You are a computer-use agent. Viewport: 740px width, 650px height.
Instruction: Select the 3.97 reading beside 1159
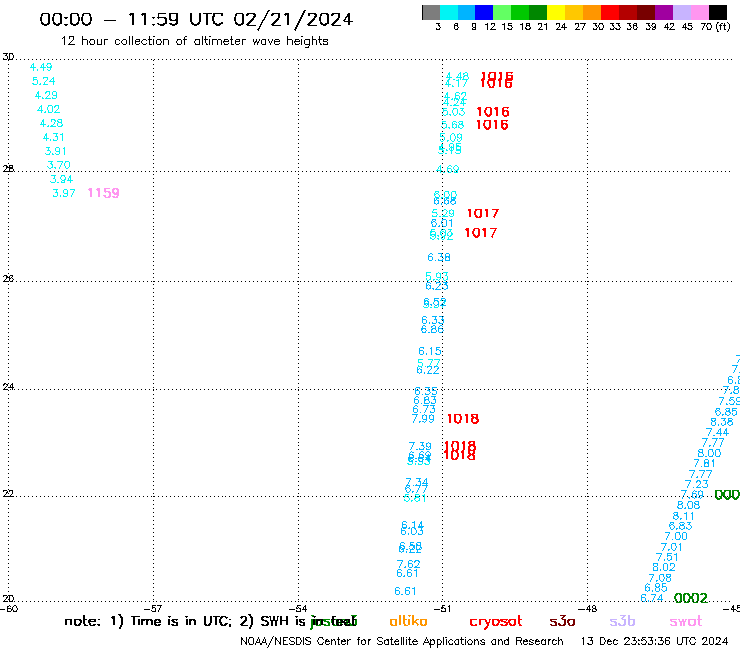point(64,193)
